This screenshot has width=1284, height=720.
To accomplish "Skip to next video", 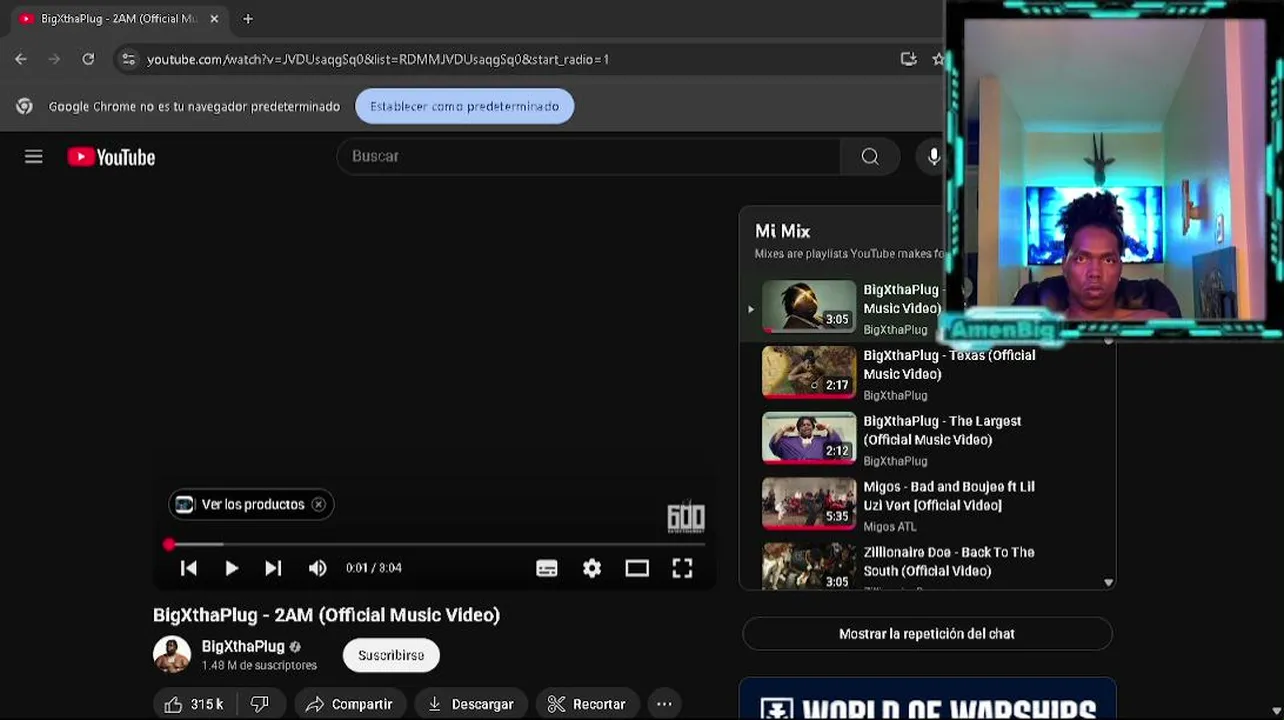I will pos(273,568).
